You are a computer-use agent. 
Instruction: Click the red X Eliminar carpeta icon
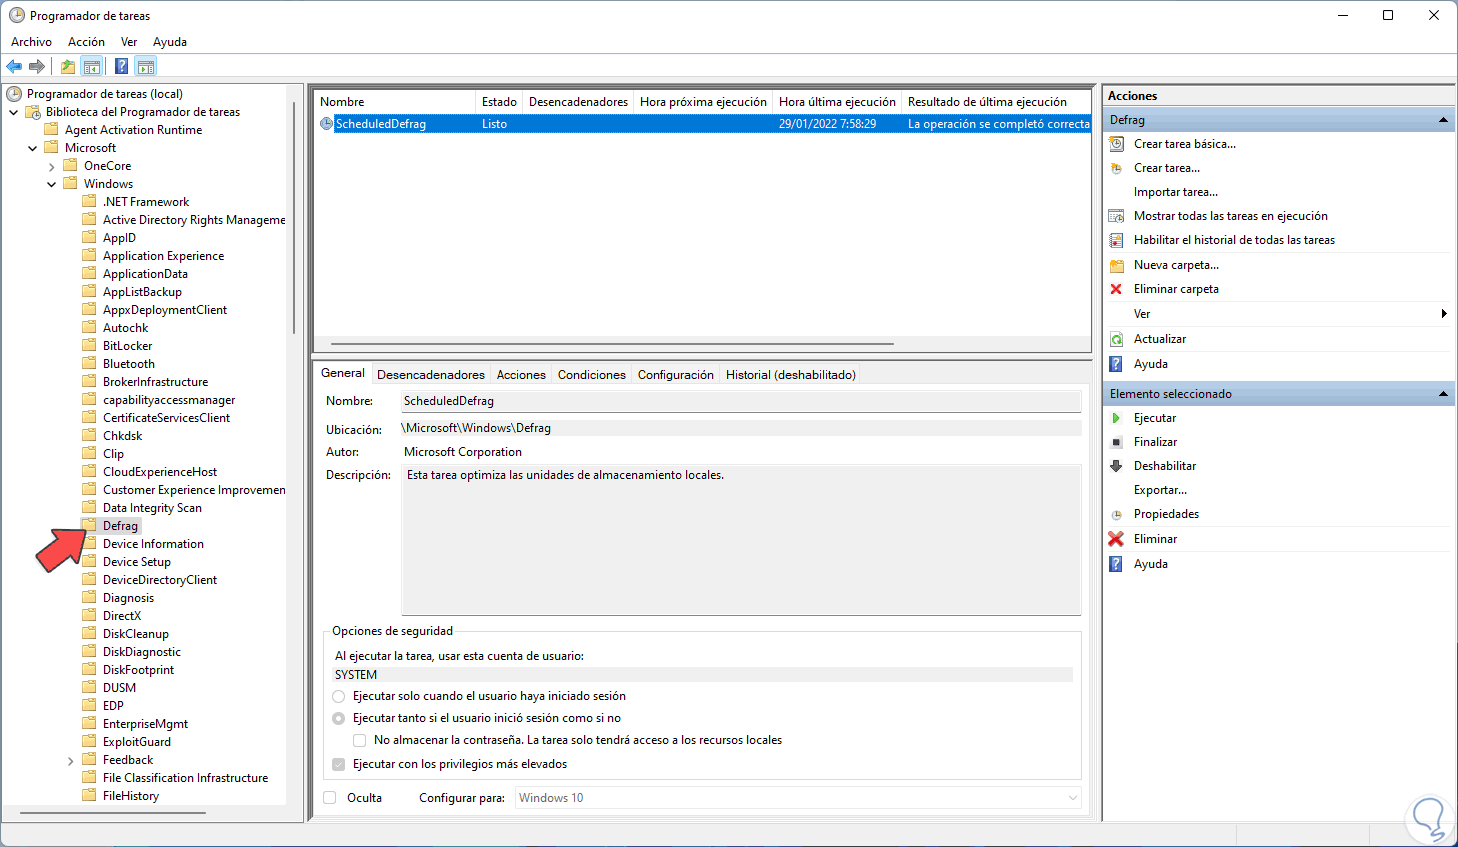coord(1116,289)
